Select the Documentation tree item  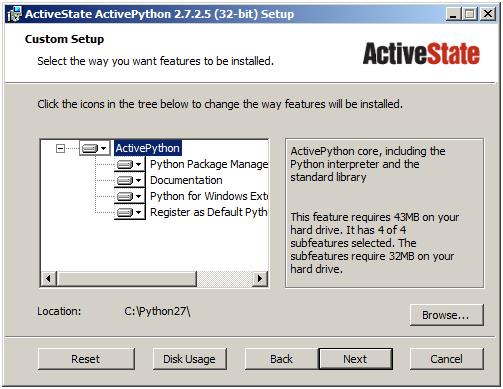click(x=186, y=180)
